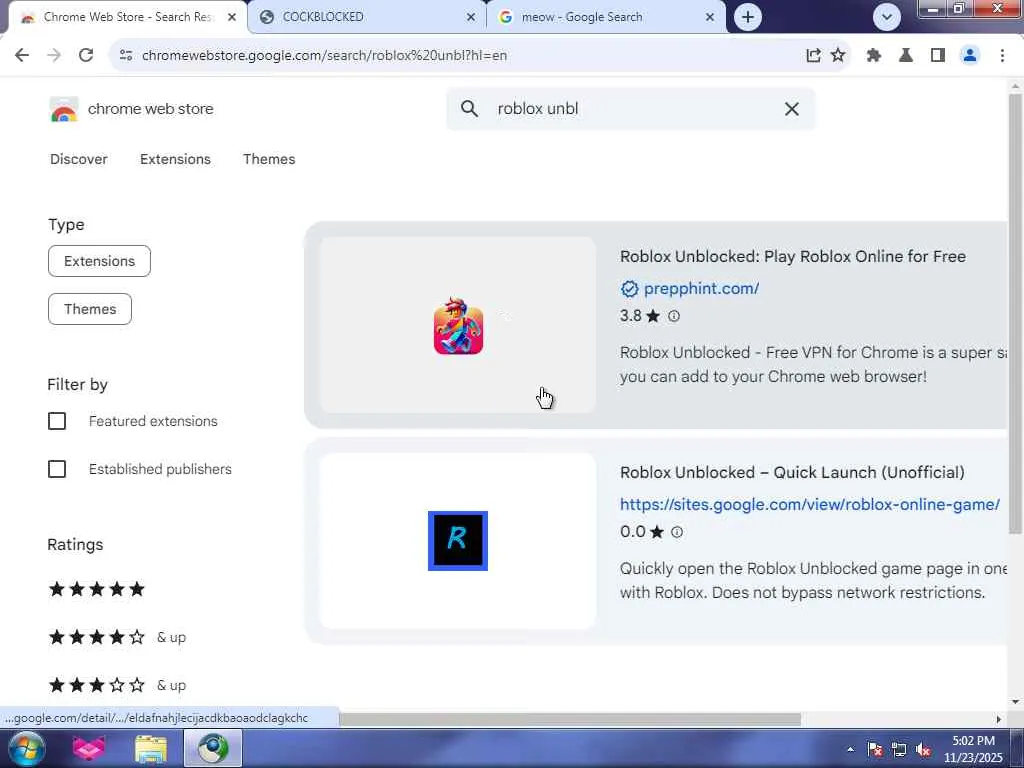Open the file explorer taskbar folder

coord(151,748)
